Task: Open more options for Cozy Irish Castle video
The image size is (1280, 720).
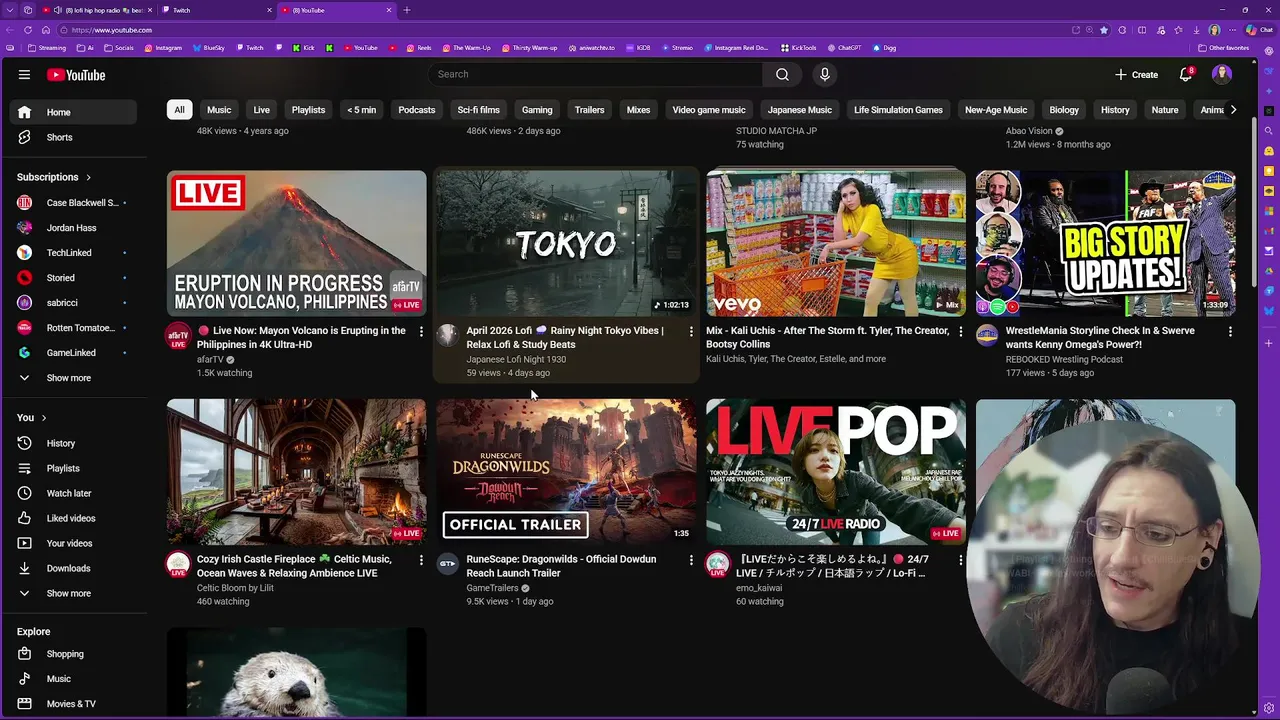Action: coord(421,560)
